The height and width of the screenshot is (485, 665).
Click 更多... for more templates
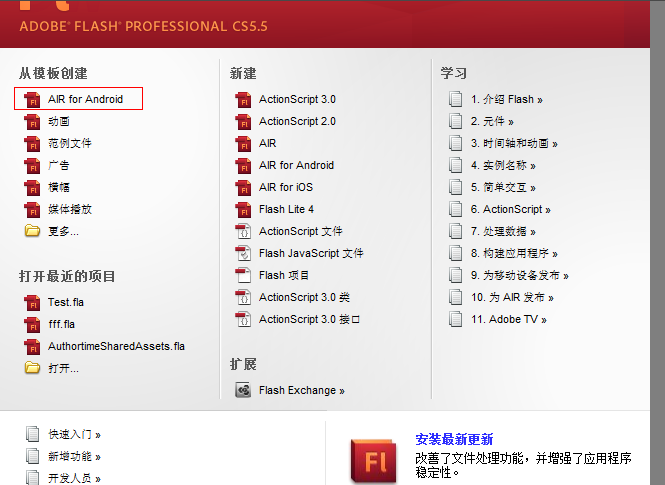[63, 231]
